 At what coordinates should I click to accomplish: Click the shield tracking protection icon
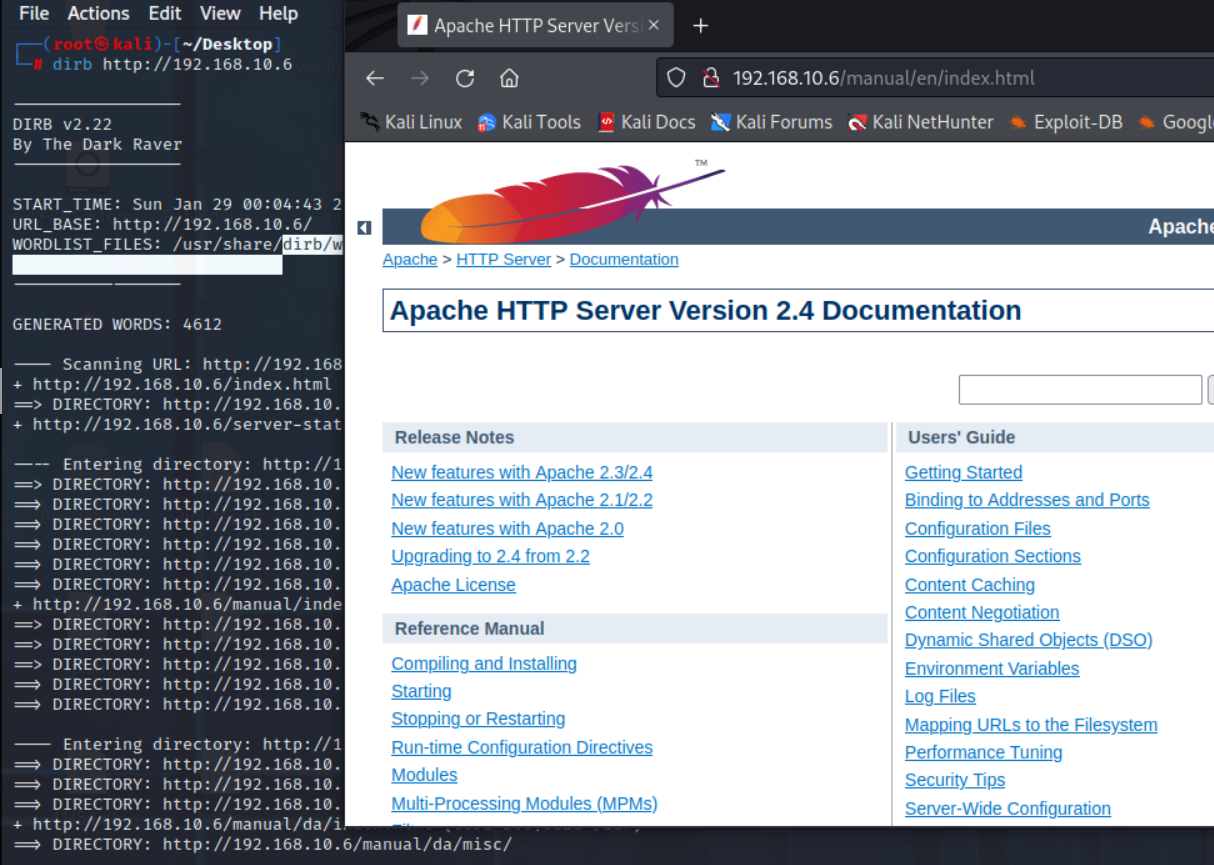pyautogui.click(x=676, y=78)
